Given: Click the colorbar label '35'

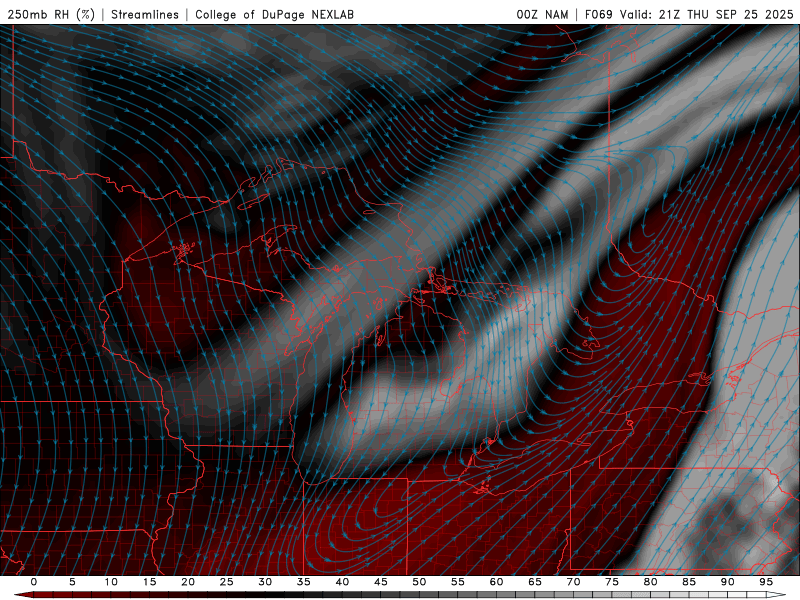Looking at the screenshot, I should click(303, 582).
